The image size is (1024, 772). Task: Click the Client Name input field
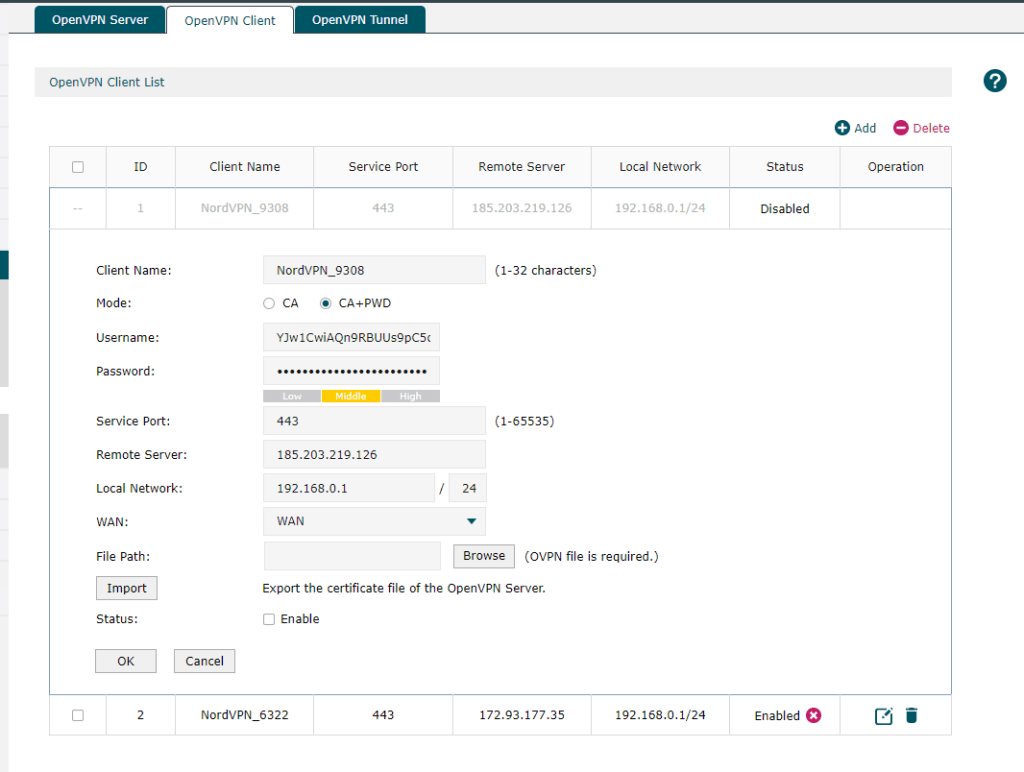click(374, 270)
